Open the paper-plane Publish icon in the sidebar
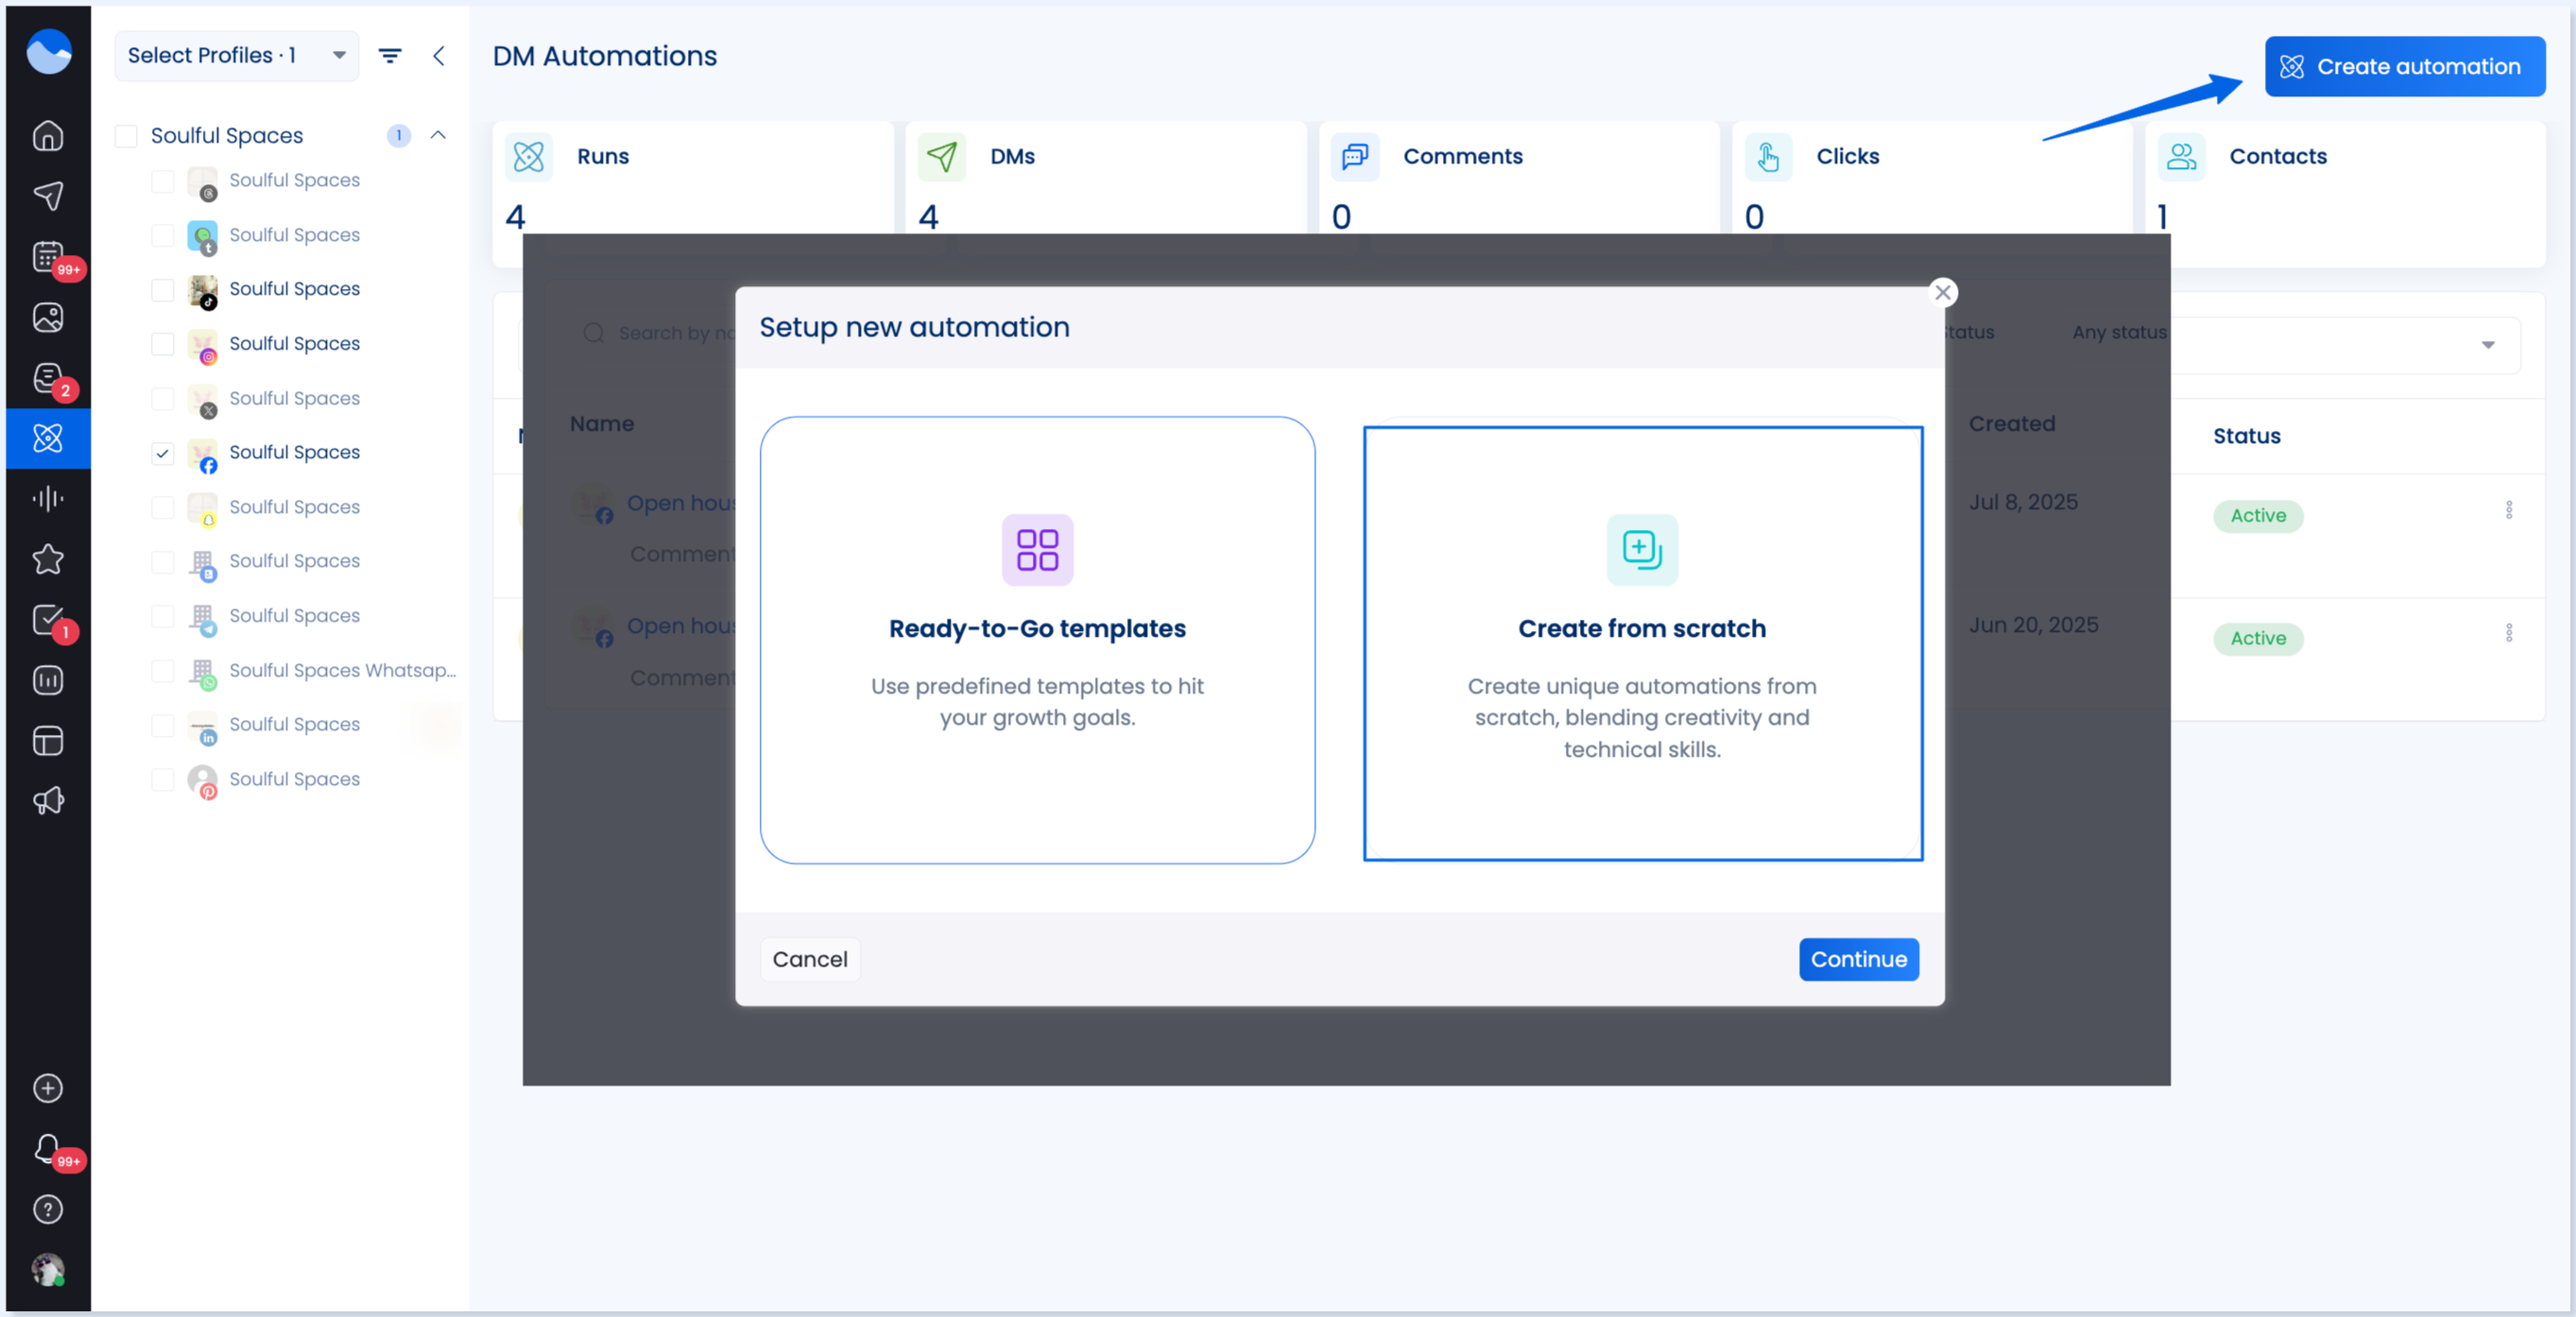 click(48, 195)
